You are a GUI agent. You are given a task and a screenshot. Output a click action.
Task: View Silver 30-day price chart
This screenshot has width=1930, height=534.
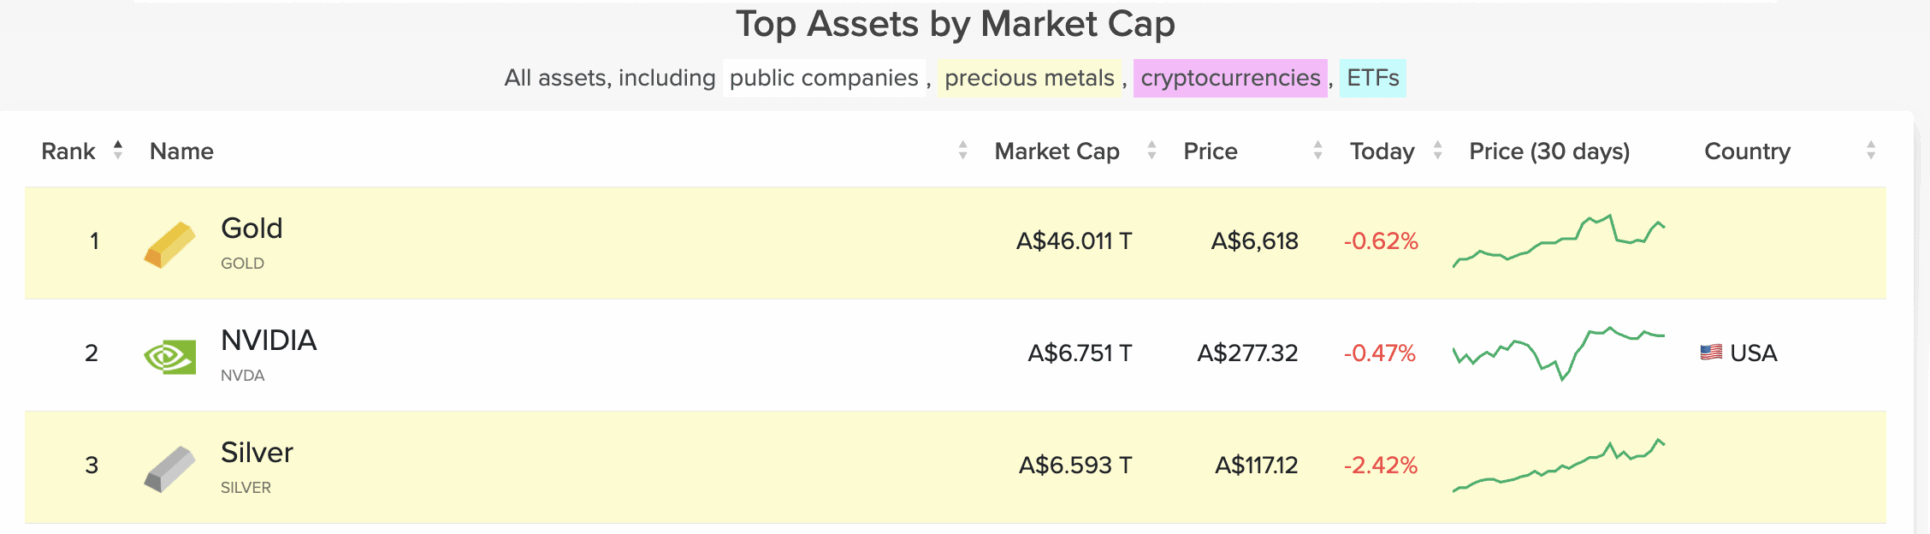click(x=1558, y=466)
